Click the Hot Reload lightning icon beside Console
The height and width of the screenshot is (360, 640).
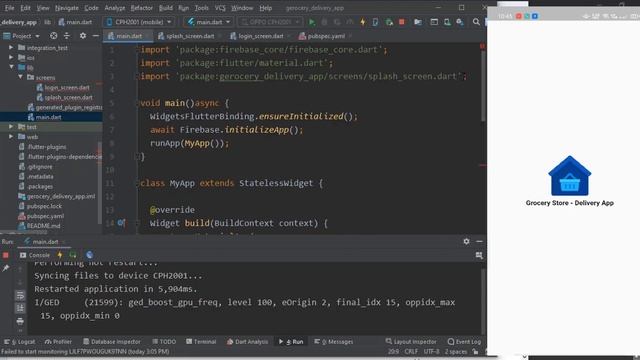pyautogui.click(x=60, y=255)
